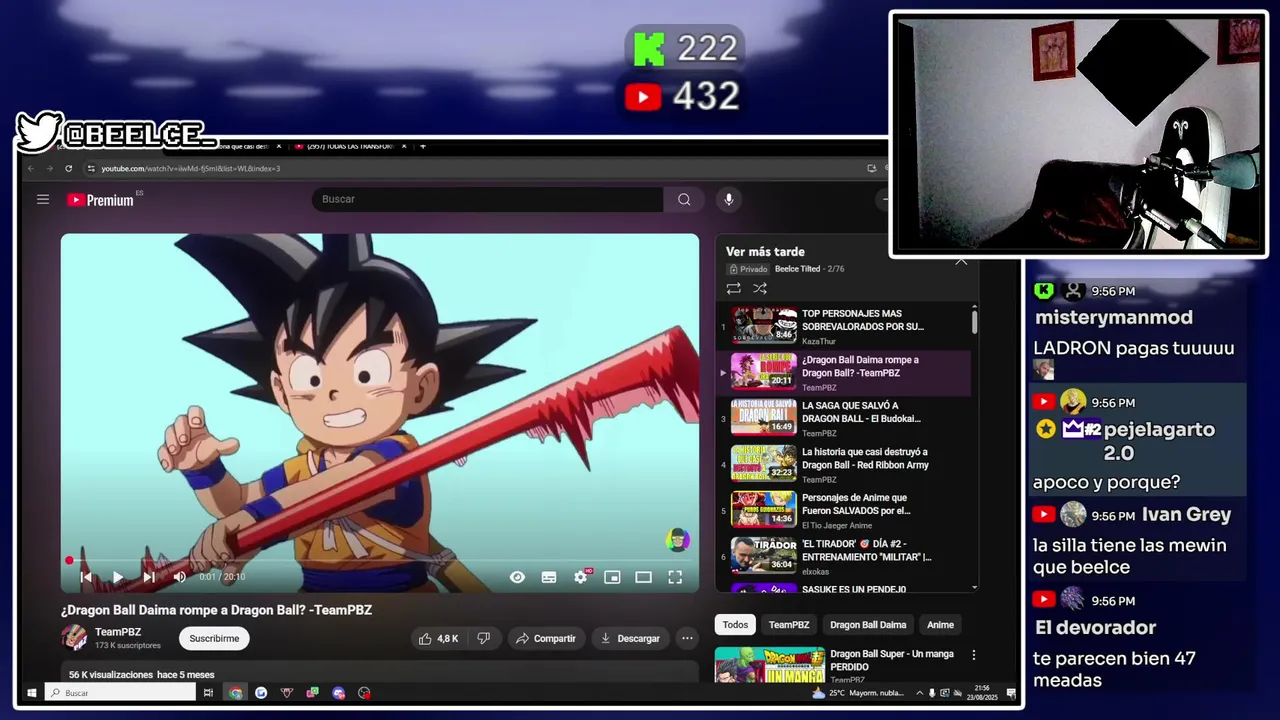The height and width of the screenshot is (720, 1280).
Task: Toggle the eye-shaped player button
Action: (x=517, y=577)
